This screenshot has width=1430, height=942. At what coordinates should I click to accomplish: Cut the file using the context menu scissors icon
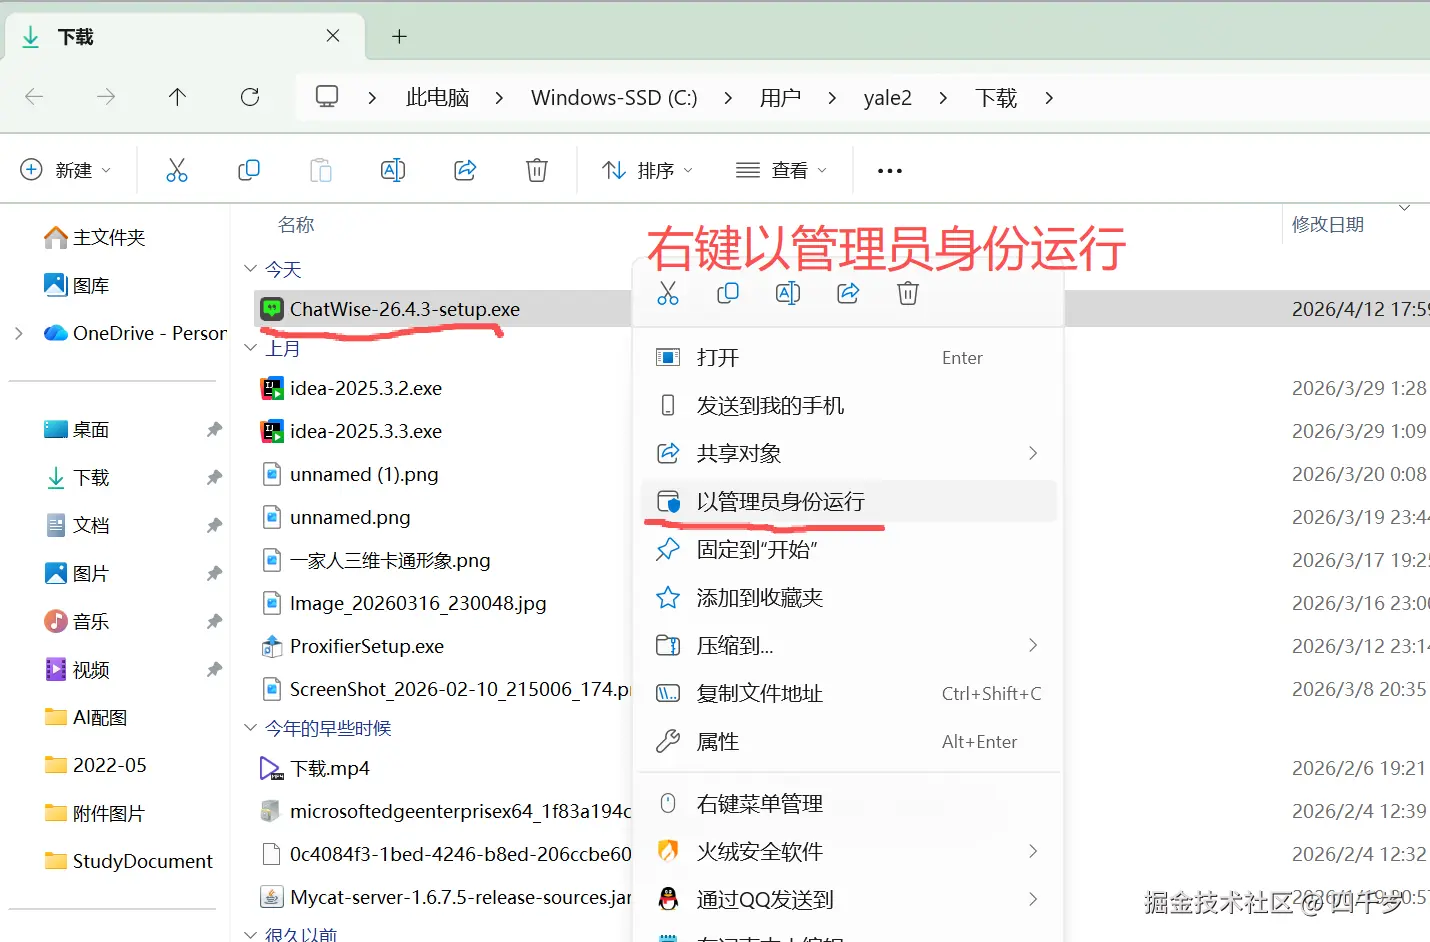[x=668, y=292]
